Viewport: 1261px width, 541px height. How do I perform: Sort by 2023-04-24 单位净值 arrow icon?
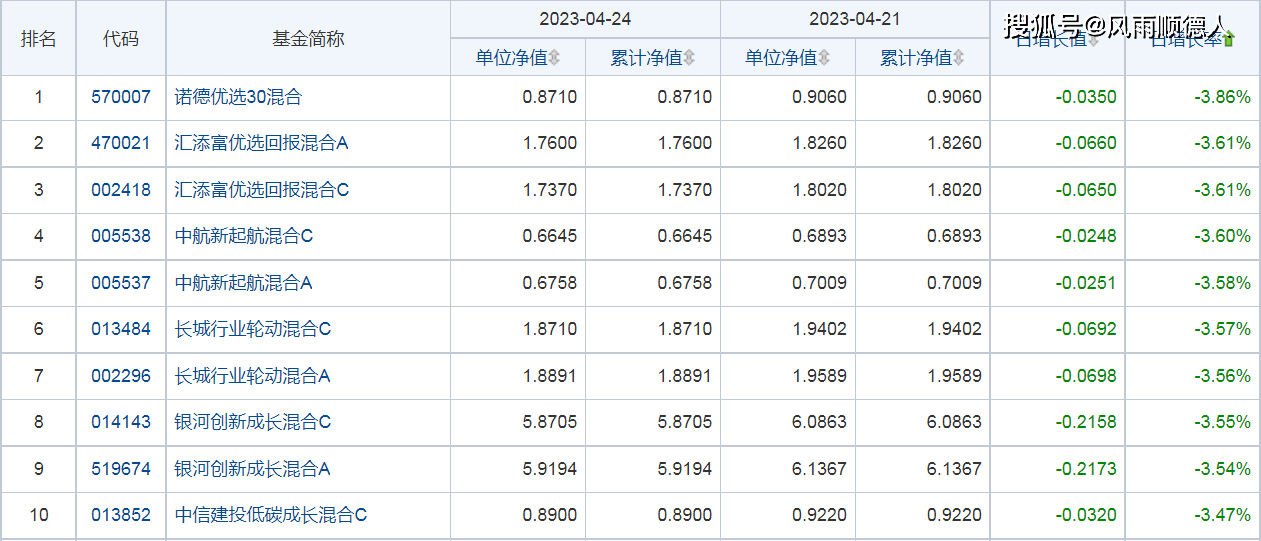555,59
